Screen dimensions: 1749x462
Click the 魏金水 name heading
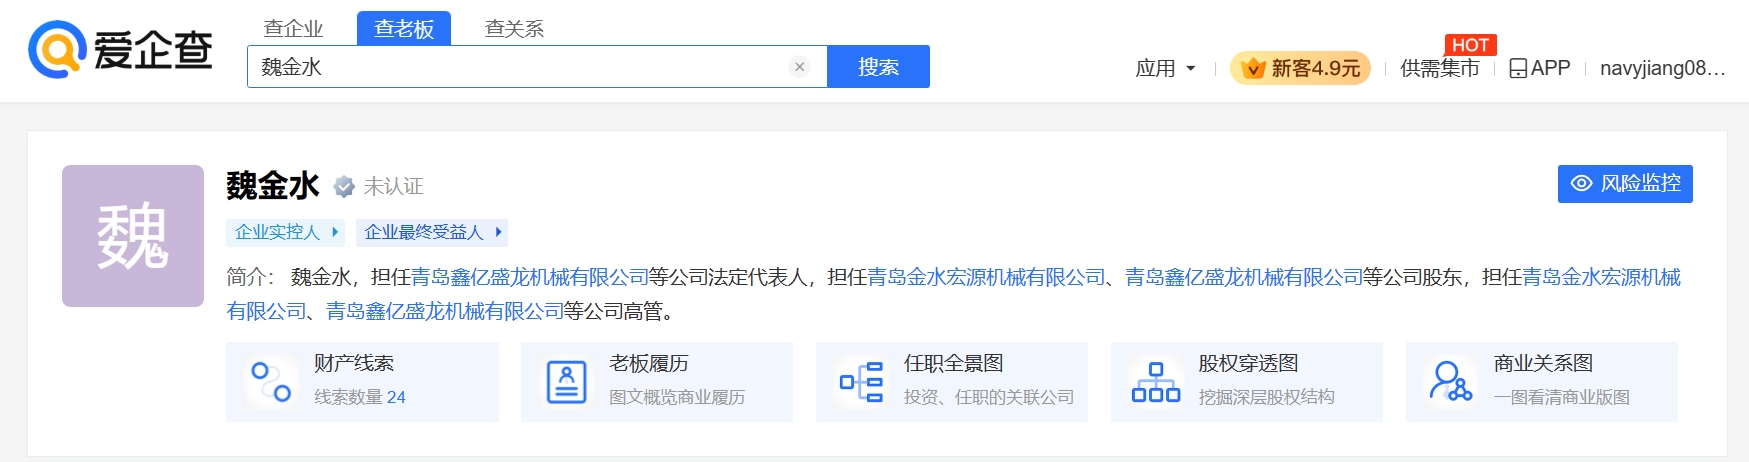pos(273,185)
